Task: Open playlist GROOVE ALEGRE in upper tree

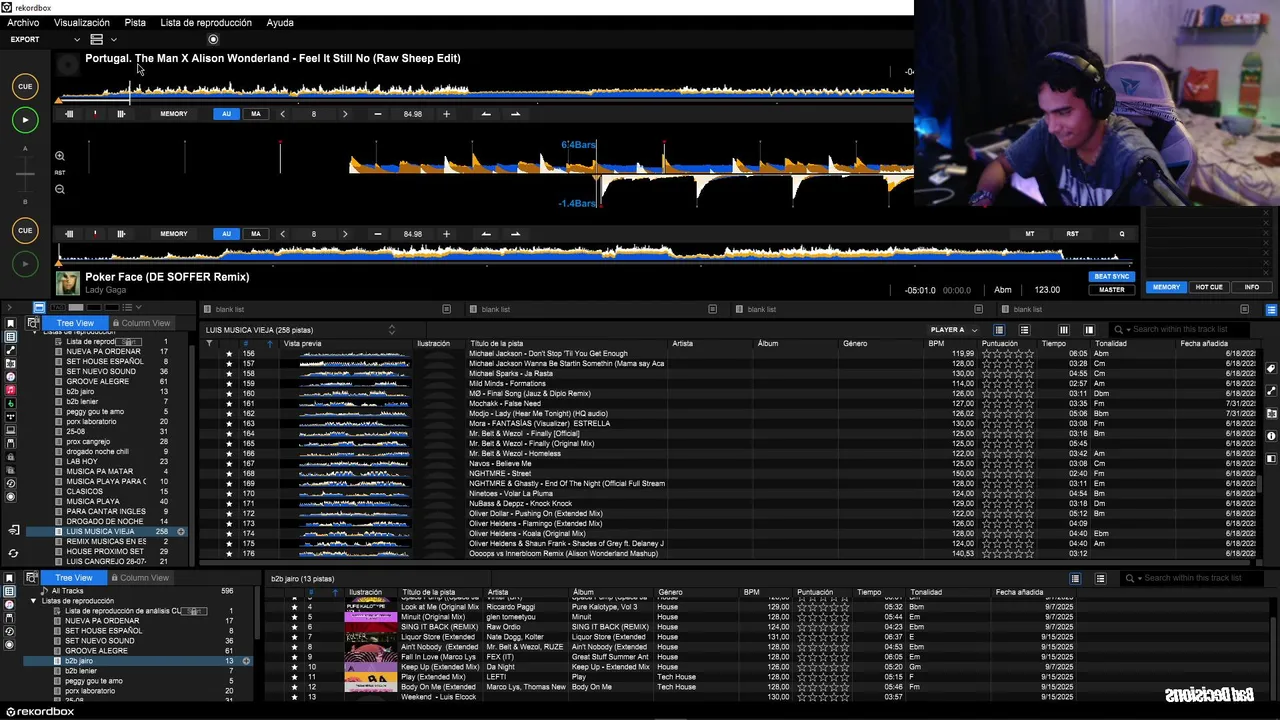Action: click(x=98, y=381)
